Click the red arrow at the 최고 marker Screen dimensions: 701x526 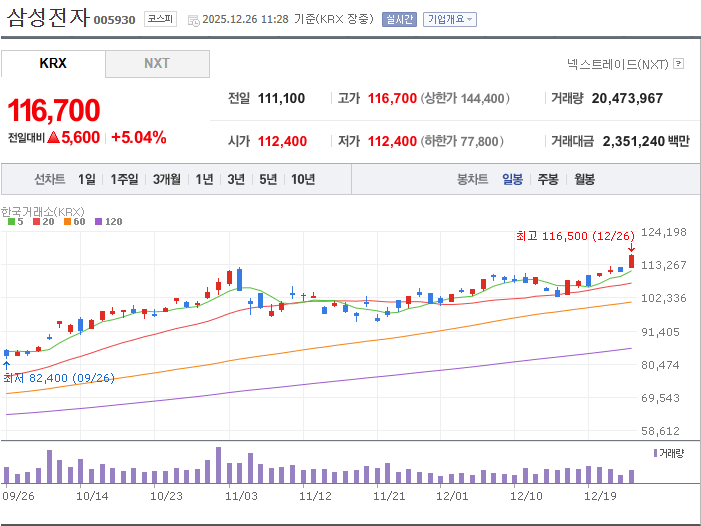631,247
